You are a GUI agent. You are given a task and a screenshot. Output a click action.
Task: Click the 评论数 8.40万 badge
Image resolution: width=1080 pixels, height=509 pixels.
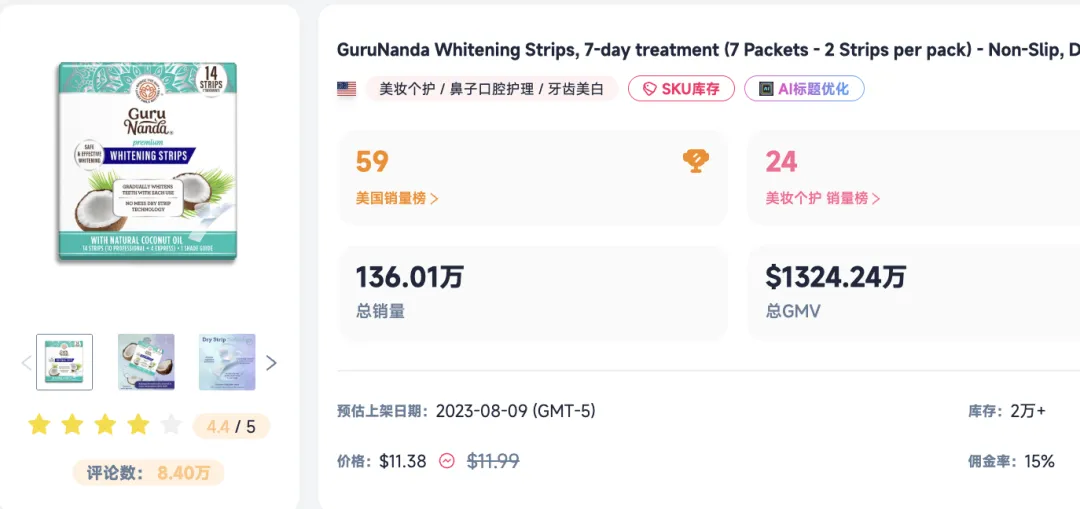pyautogui.click(x=148, y=473)
